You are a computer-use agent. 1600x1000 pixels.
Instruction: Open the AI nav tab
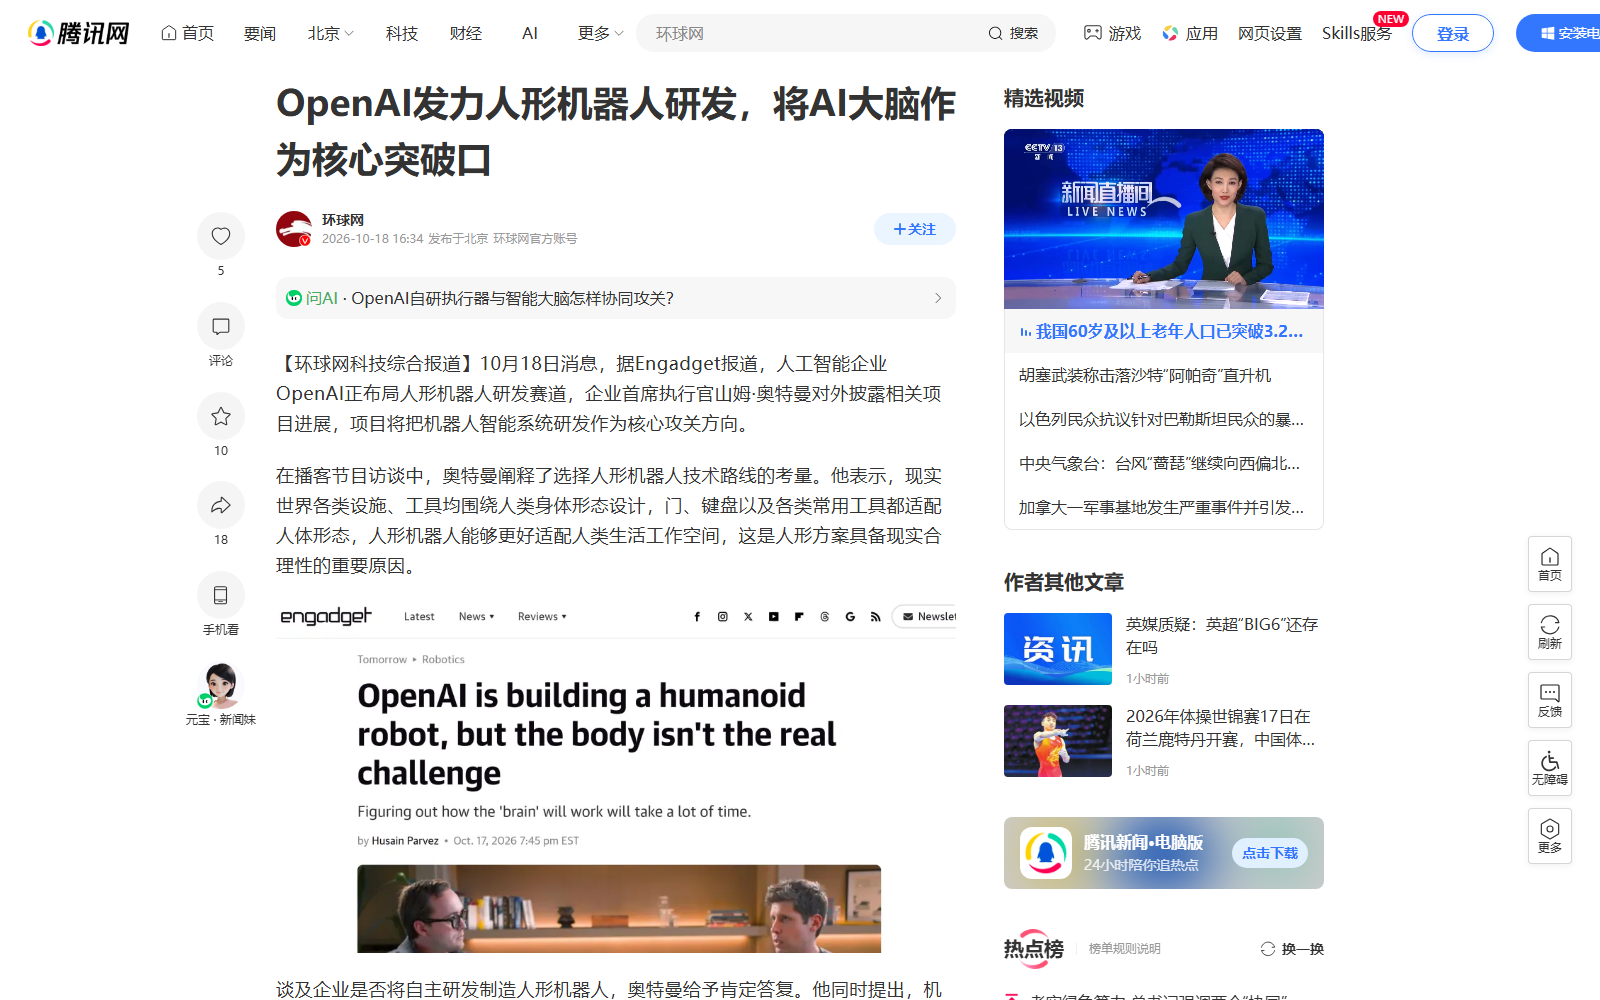pos(530,33)
